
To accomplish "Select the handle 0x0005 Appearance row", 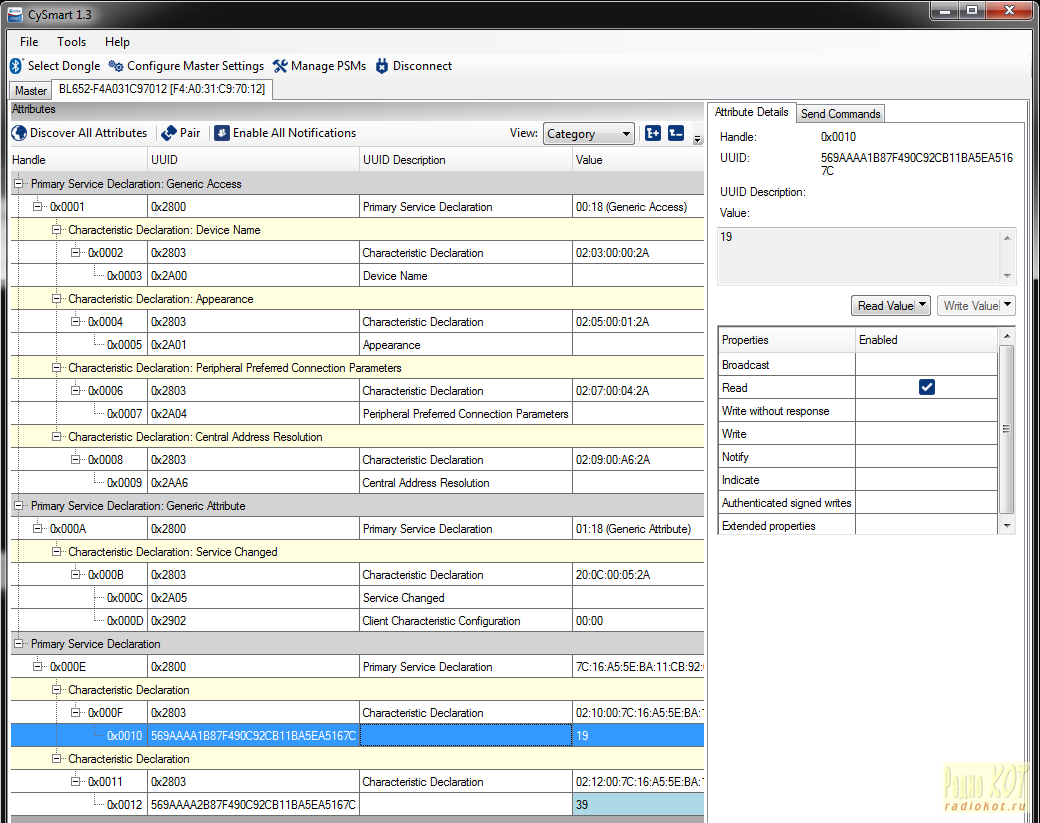I will point(357,344).
